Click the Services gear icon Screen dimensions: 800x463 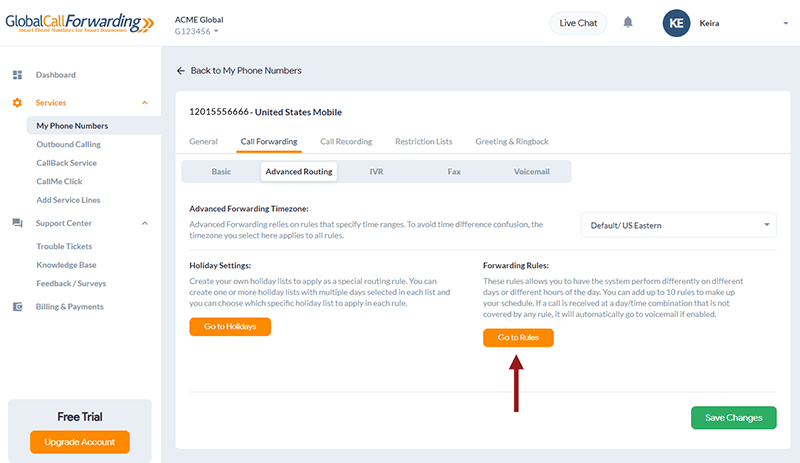click(17, 103)
